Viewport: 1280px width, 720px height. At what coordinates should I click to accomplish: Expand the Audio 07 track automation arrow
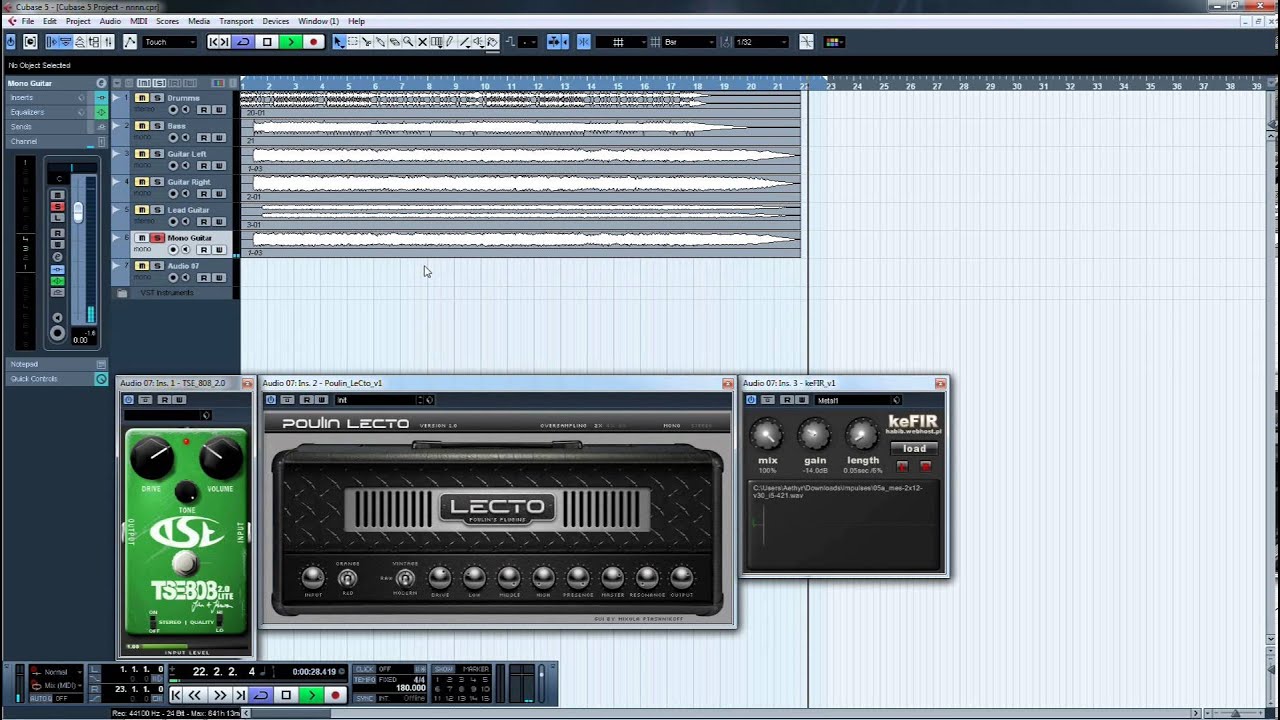pos(115,266)
